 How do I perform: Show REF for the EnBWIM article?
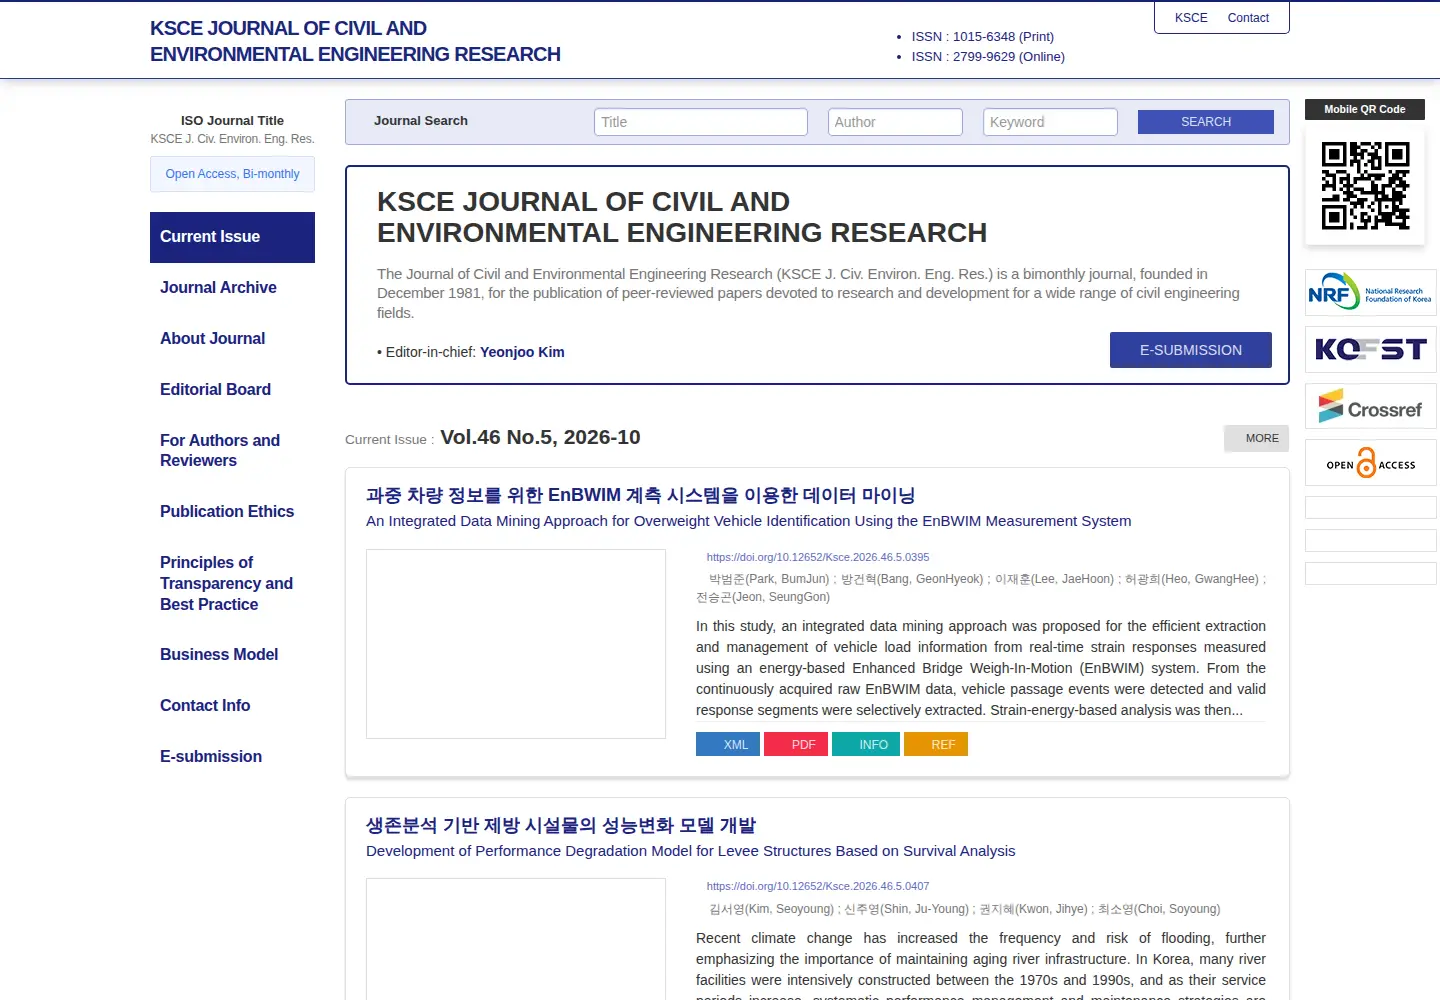click(936, 744)
